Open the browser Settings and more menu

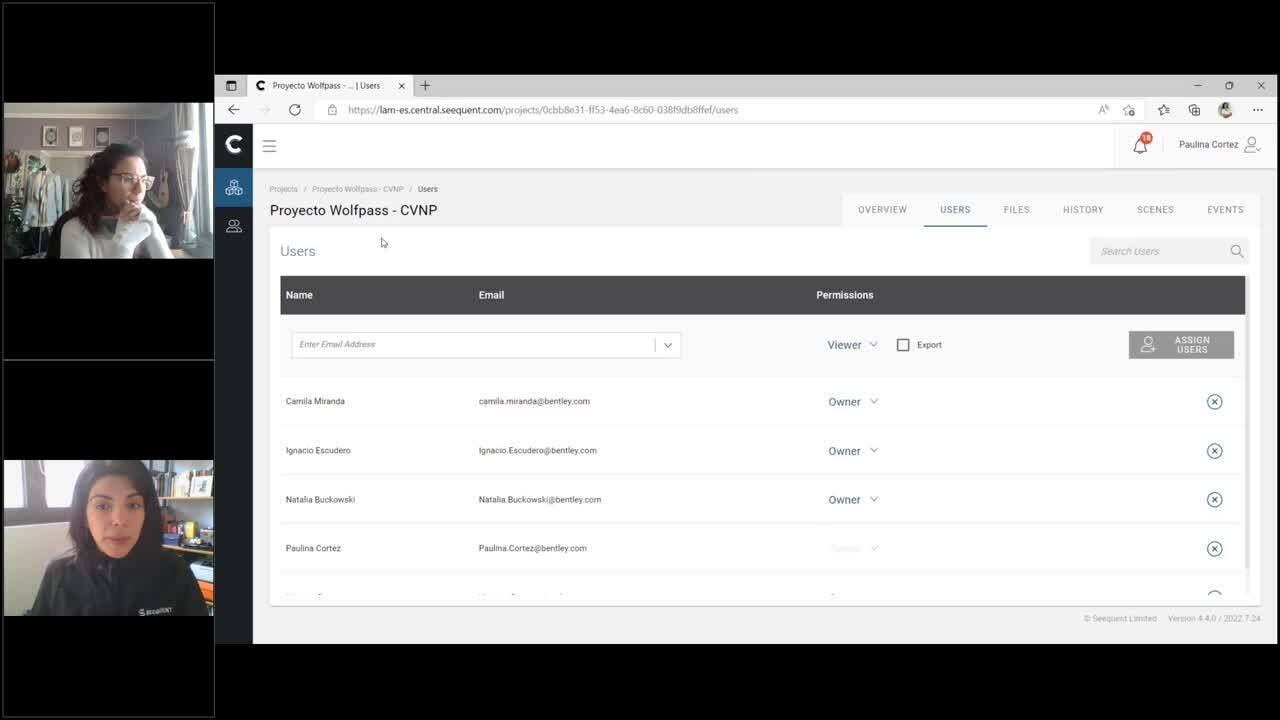(1258, 110)
